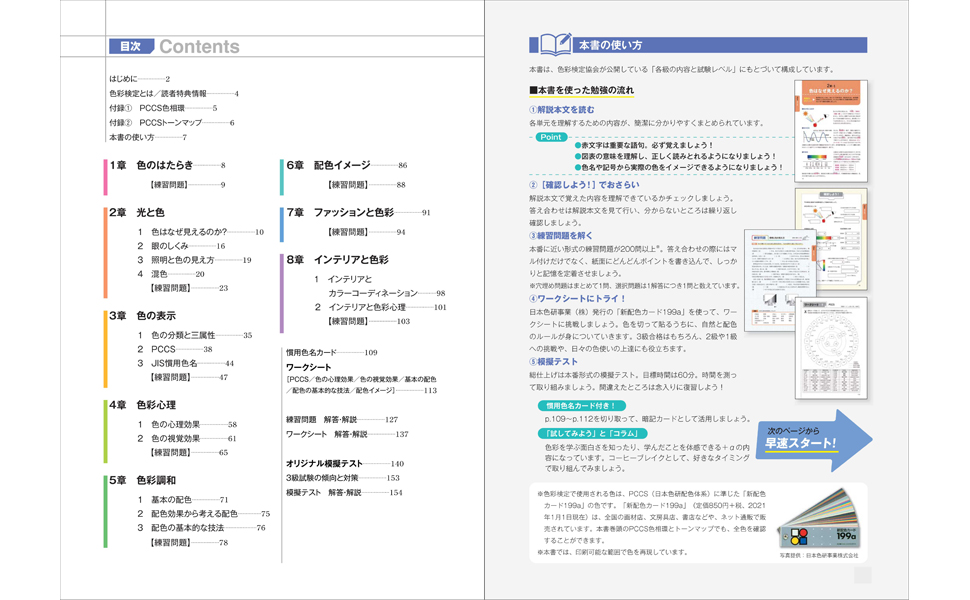Switch to the Contents page tab
The height and width of the screenshot is (600, 970).
201,44
